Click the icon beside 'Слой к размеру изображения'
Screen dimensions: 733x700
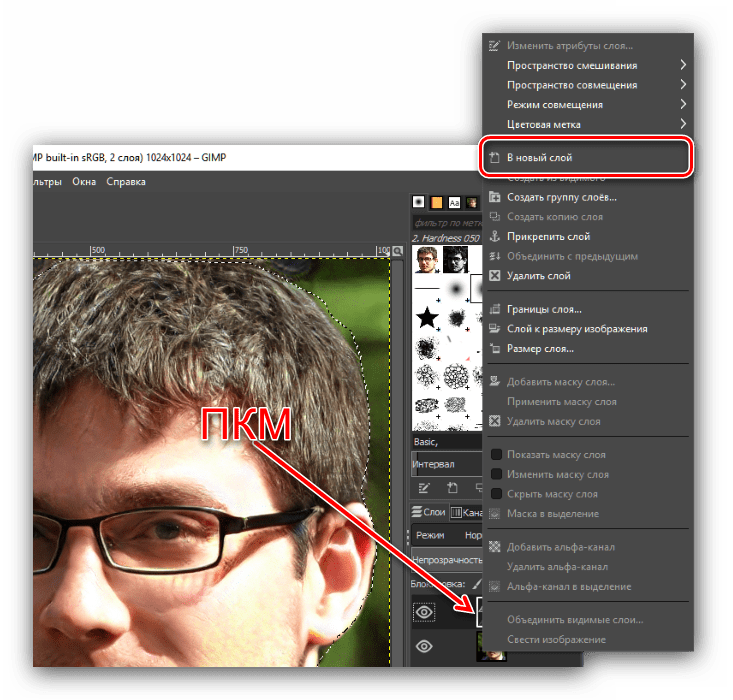point(495,329)
